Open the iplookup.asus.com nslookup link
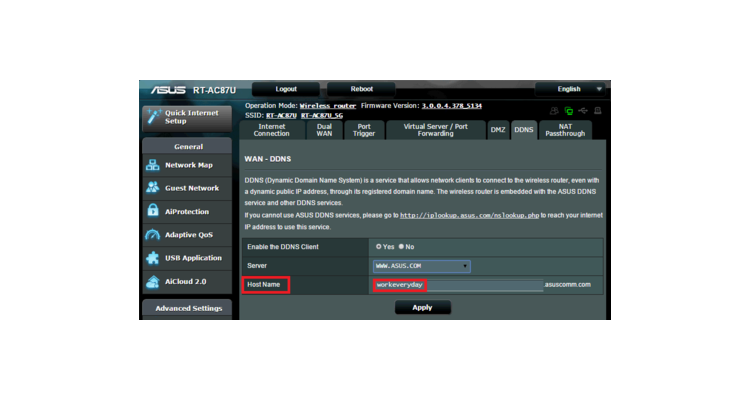This screenshot has height=400, width=750. [469, 215]
